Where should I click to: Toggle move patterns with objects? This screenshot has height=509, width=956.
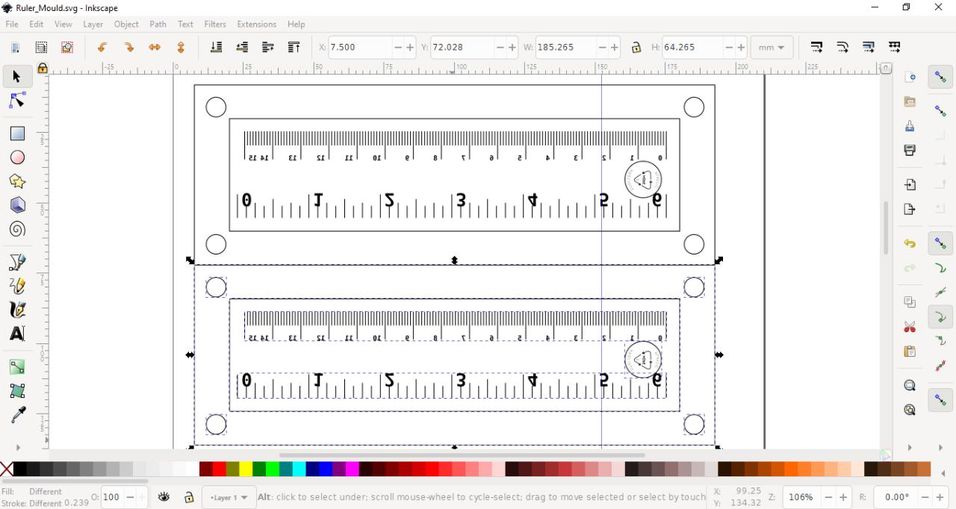point(894,47)
